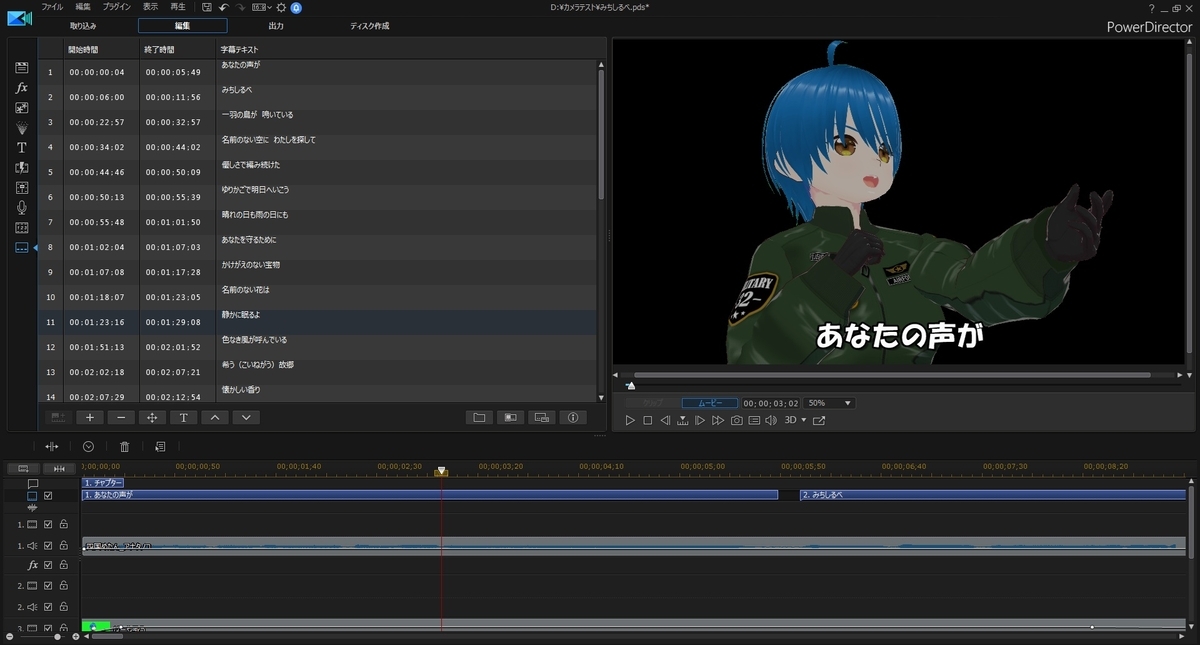Start playback with the play button

(630, 420)
